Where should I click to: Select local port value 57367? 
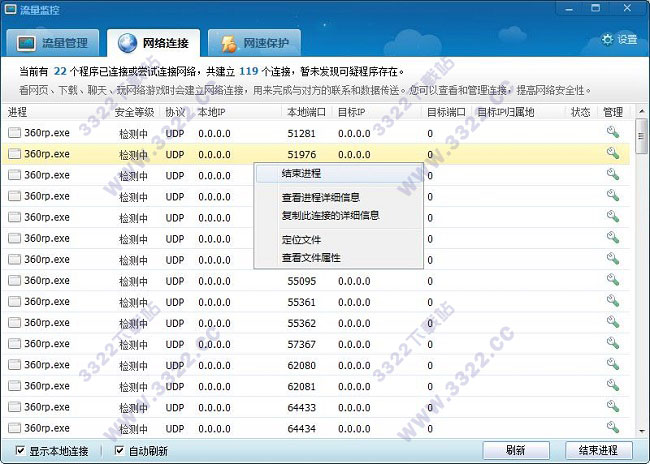(x=302, y=344)
